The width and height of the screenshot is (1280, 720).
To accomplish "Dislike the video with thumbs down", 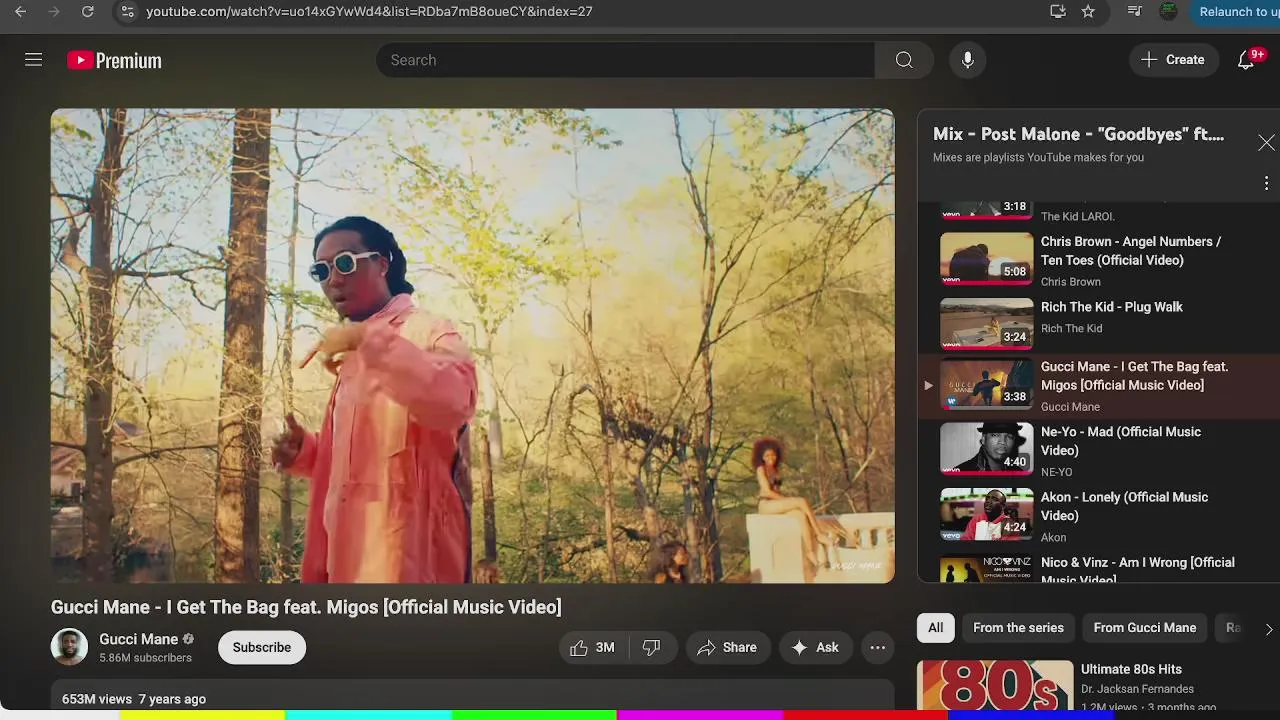I will [x=651, y=647].
